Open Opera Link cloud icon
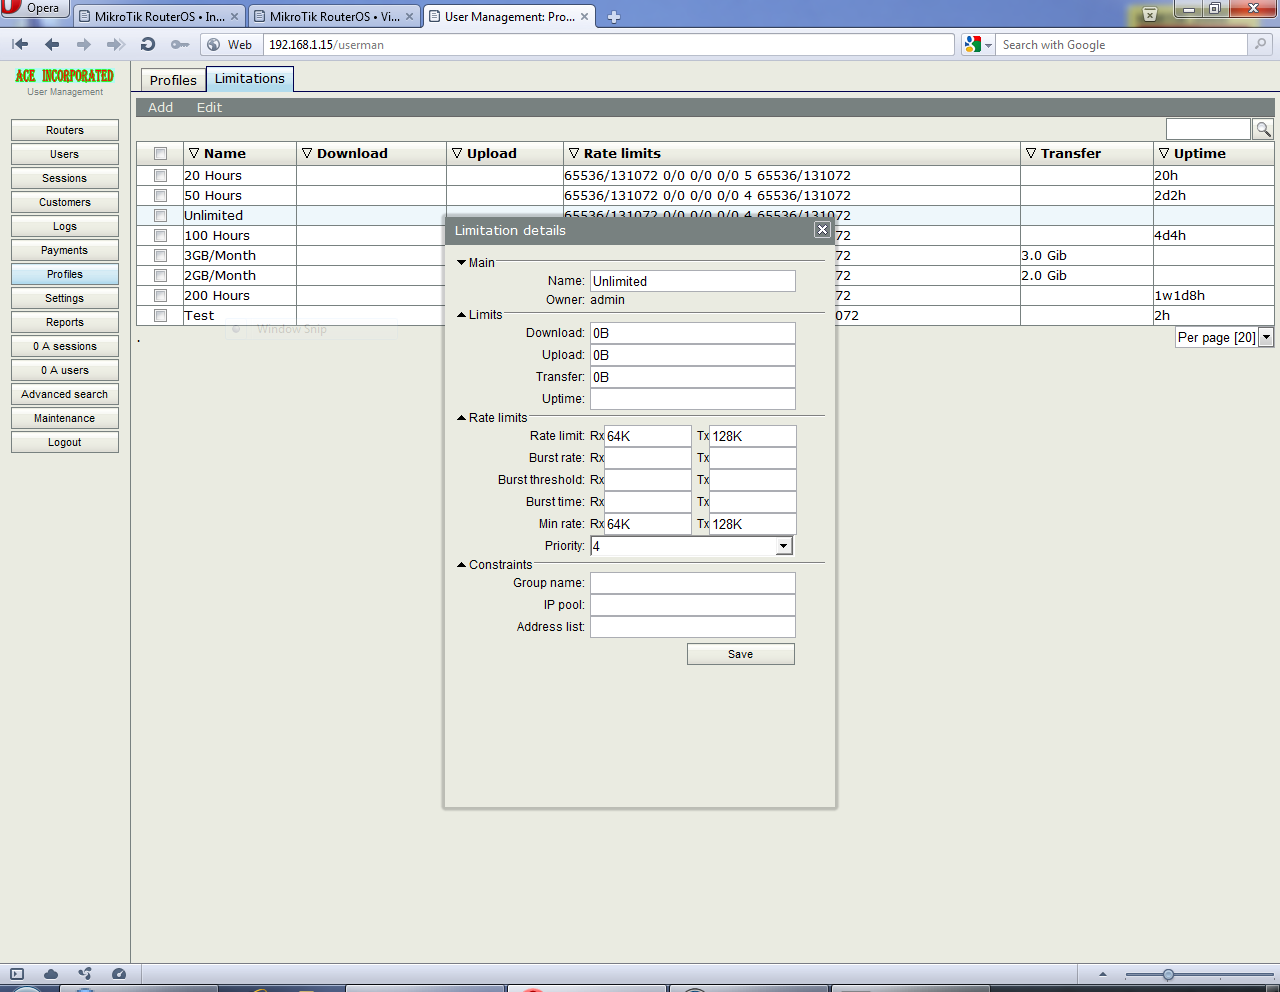1280x992 pixels. [x=51, y=974]
